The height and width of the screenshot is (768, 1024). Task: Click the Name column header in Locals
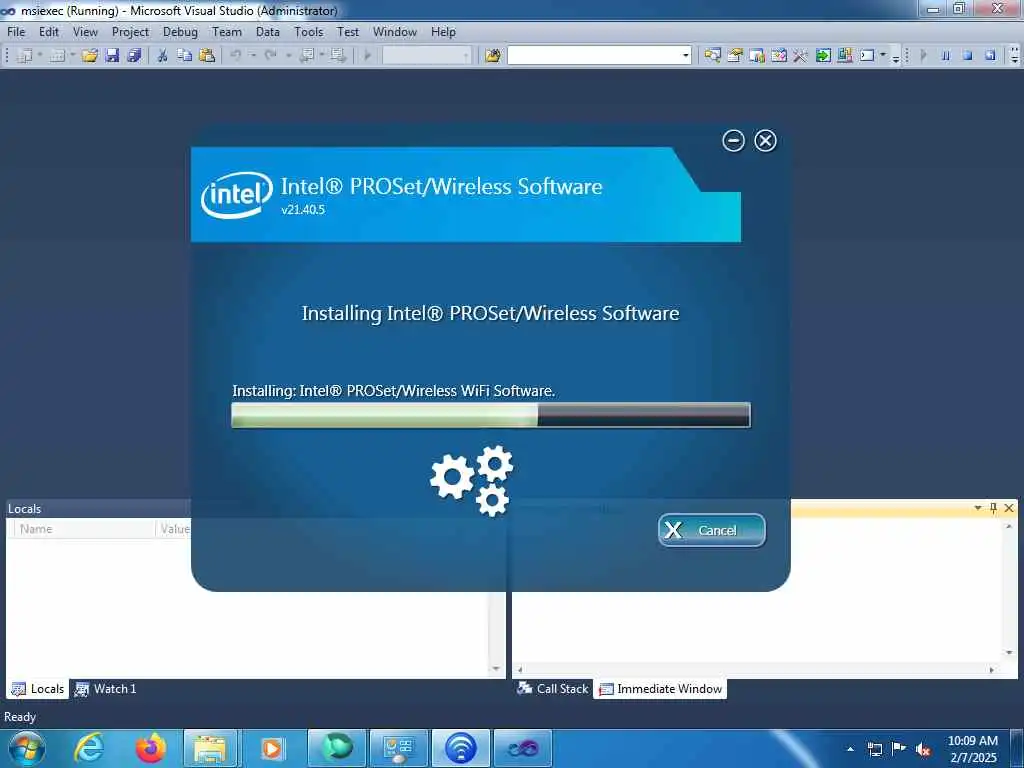[x=85, y=529]
